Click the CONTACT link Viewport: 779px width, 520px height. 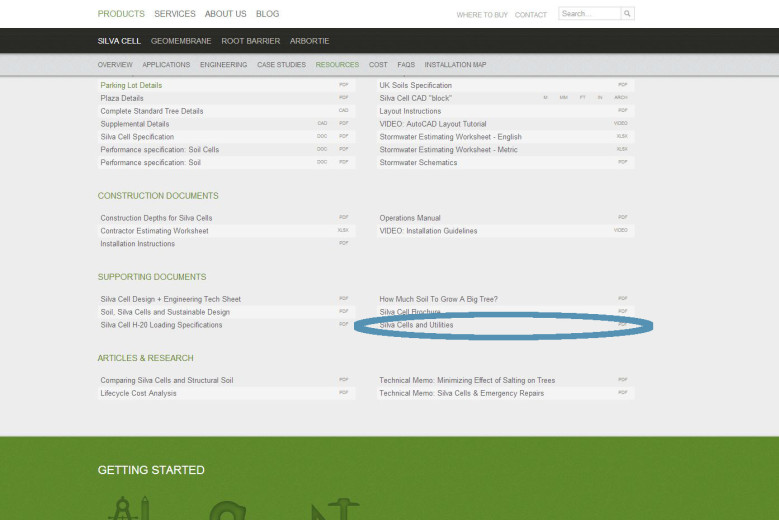[531, 15]
